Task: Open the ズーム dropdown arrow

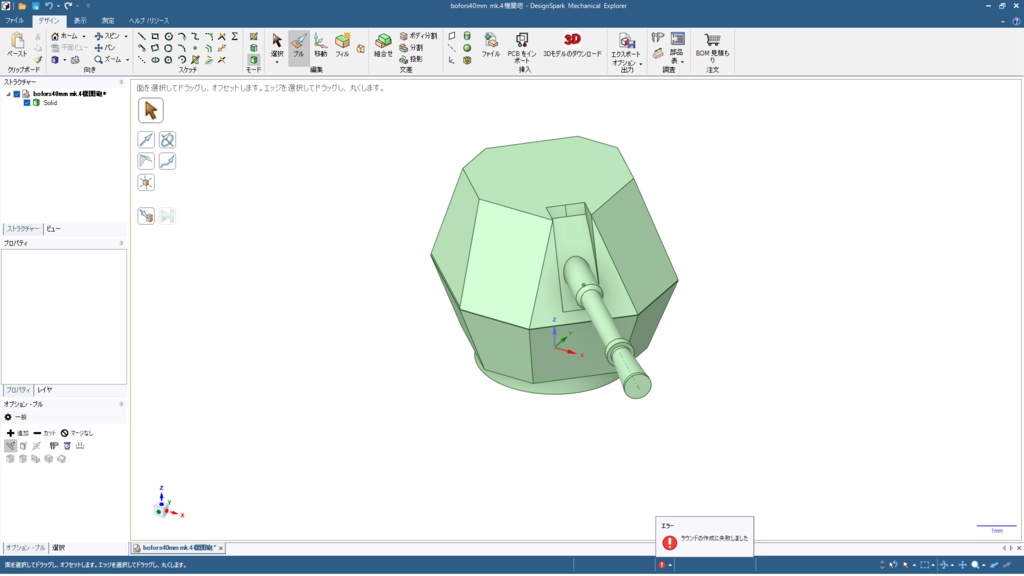Action: coord(127,60)
